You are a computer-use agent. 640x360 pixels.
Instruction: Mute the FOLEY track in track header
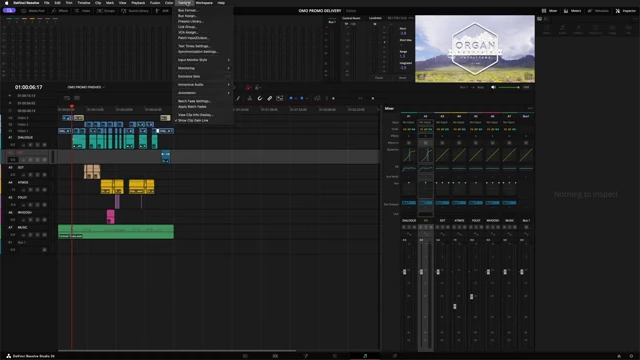click(x=44, y=204)
